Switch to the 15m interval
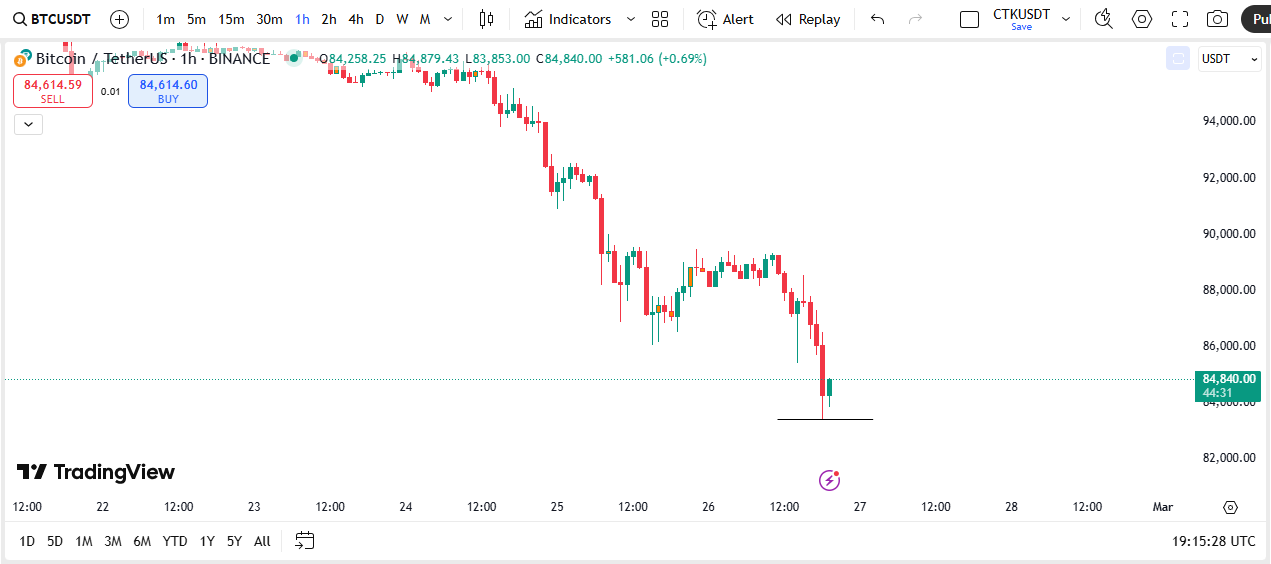The width and height of the screenshot is (1271, 564). point(231,19)
